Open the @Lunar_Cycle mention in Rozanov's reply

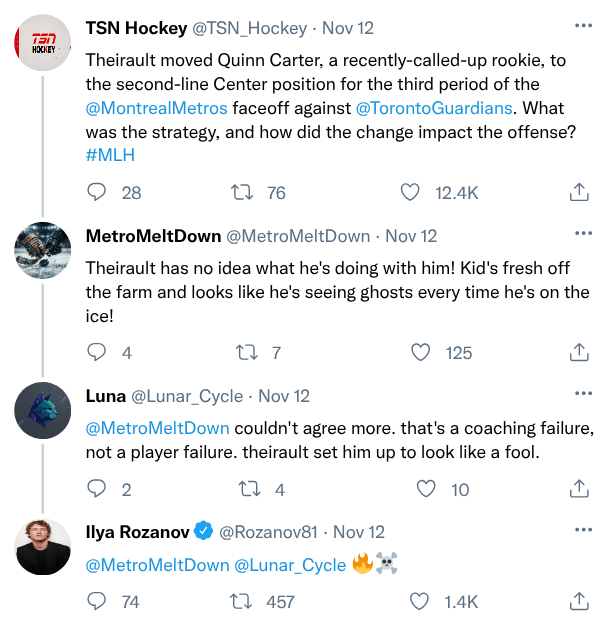pos(289,565)
